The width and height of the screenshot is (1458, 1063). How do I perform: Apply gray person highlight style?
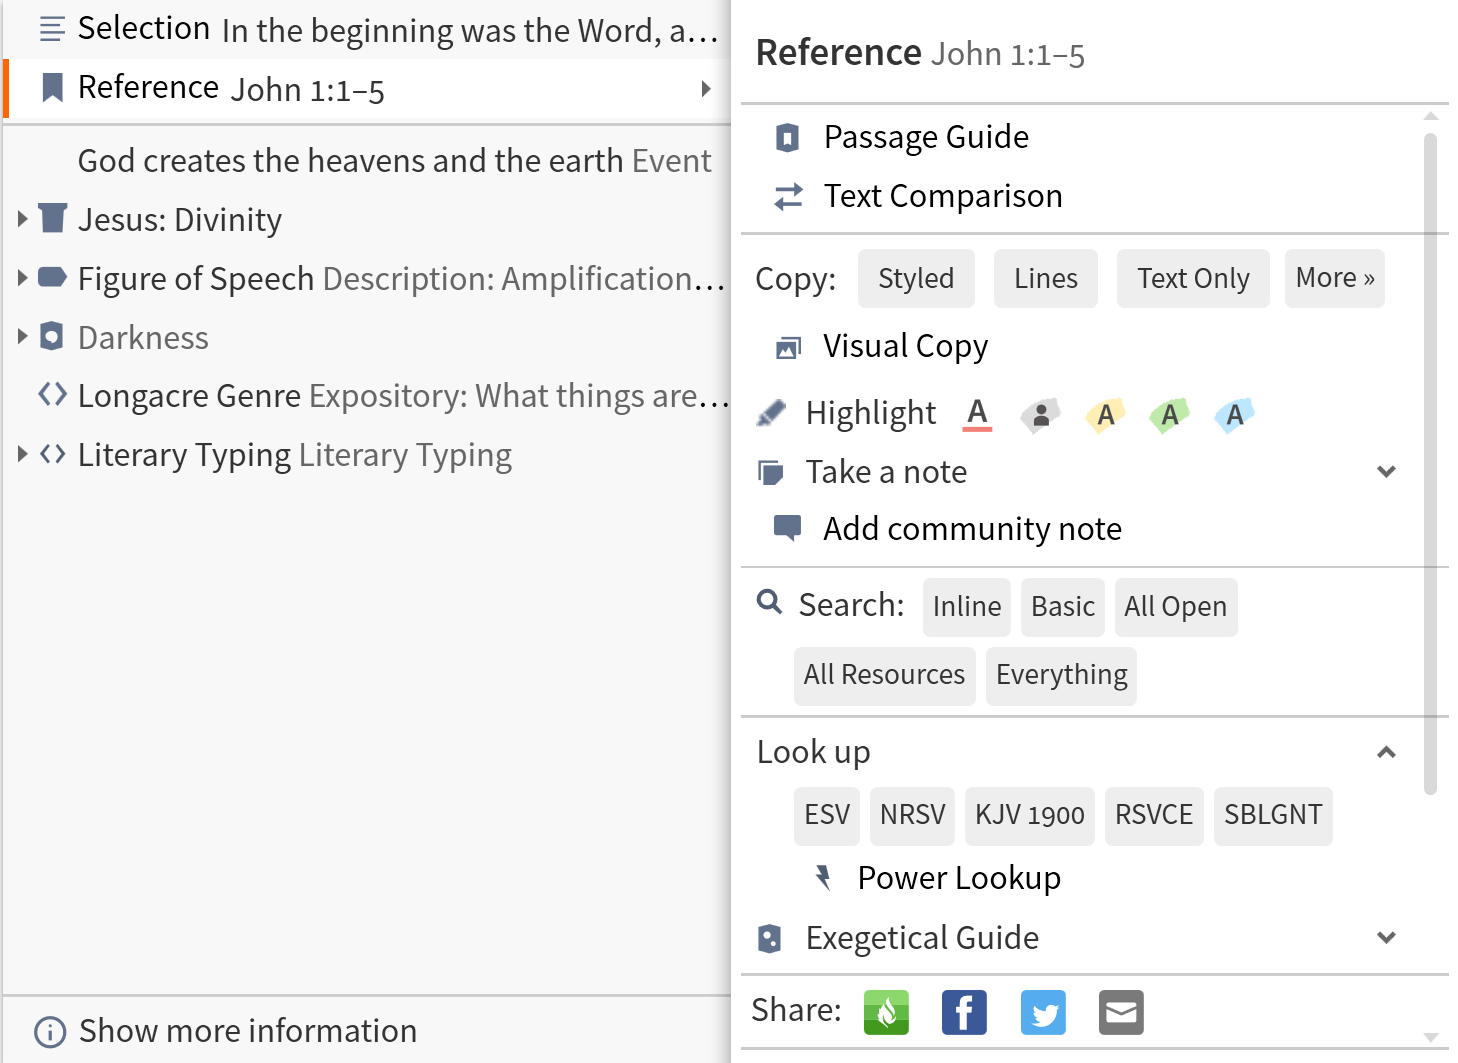tap(1040, 414)
